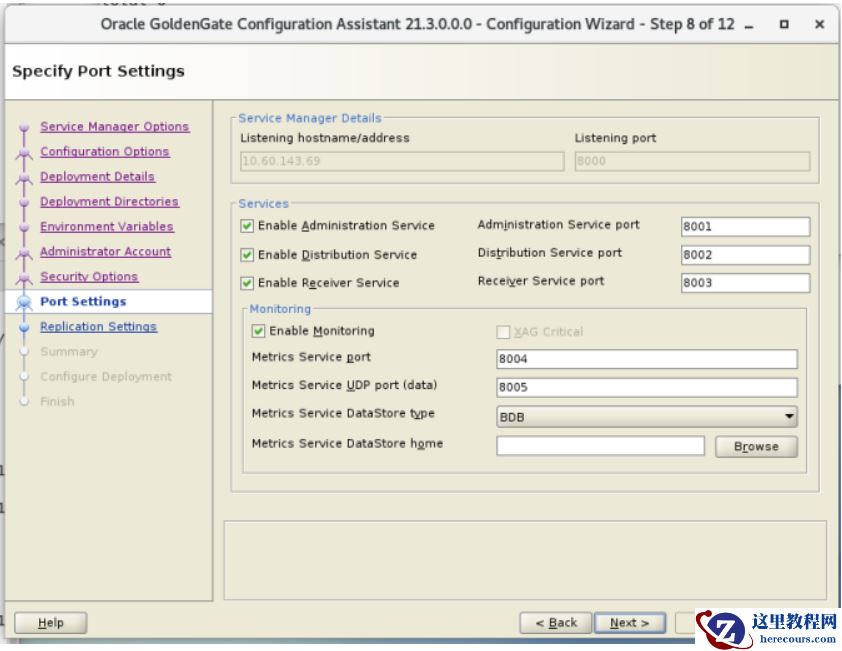Click the Listening hostname/address field

(402, 161)
